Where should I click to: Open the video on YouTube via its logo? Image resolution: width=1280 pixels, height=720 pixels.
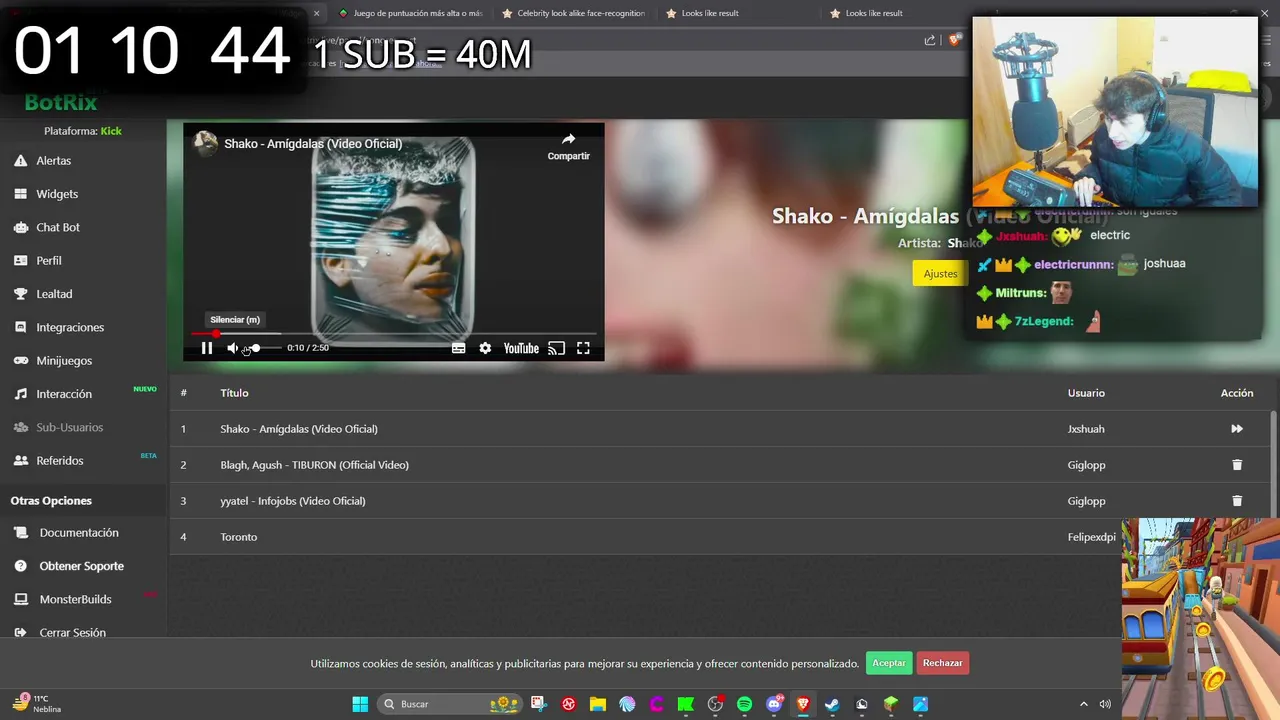pyautogui.click(x=521, y=348)
